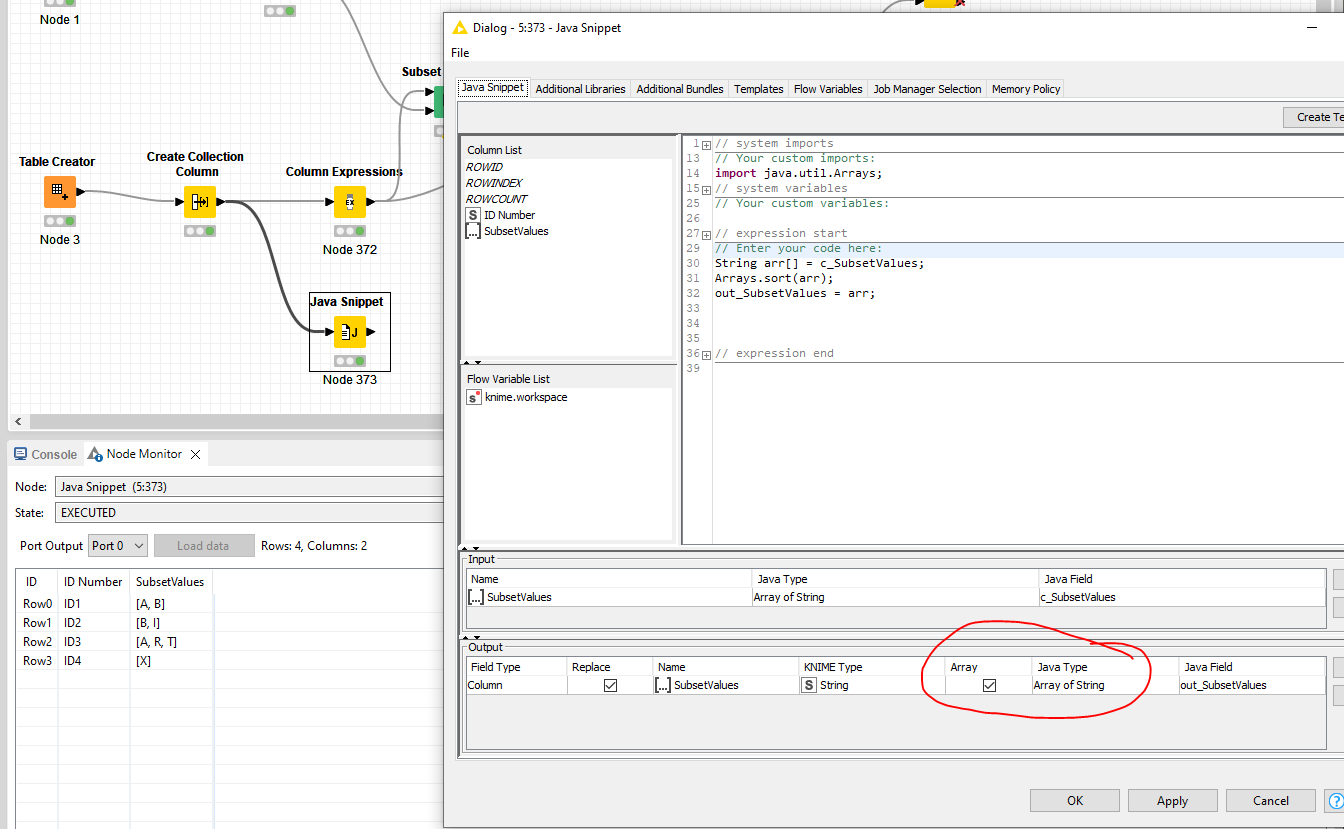Expand the folded system variables code block

(706, 189)
